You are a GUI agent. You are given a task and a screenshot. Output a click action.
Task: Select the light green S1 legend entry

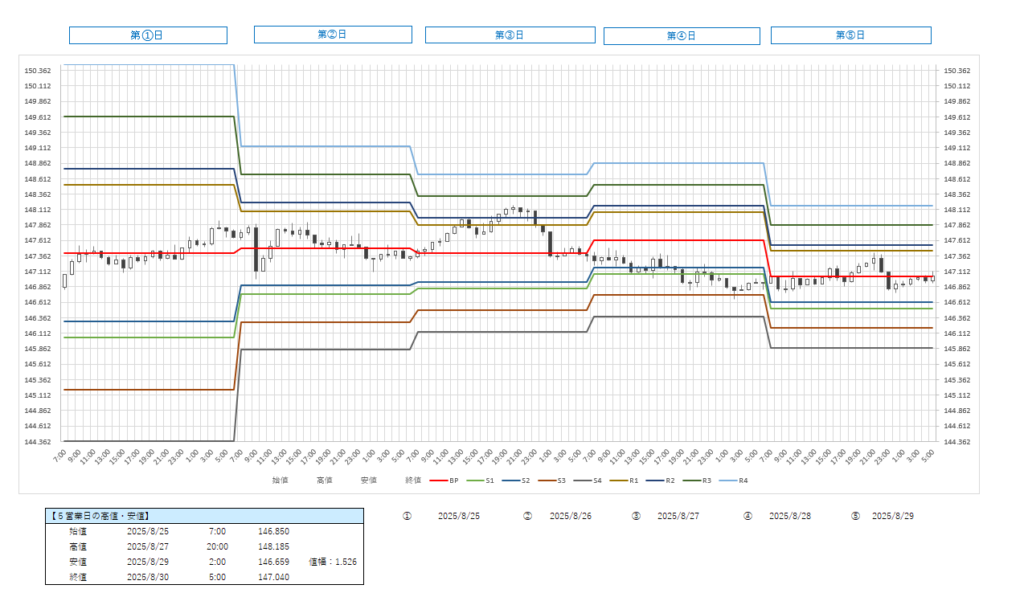coord(483,480)
